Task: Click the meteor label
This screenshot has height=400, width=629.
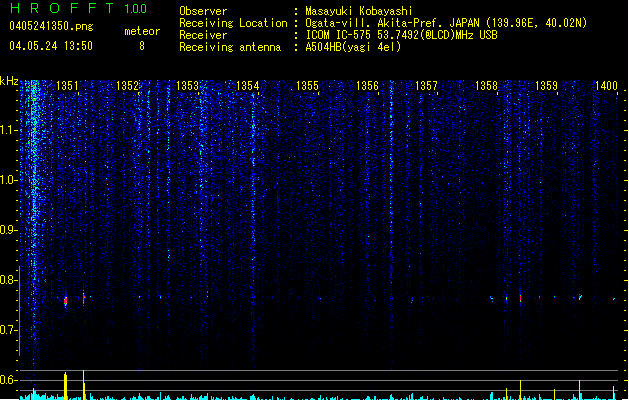Action: pos(142,31)
